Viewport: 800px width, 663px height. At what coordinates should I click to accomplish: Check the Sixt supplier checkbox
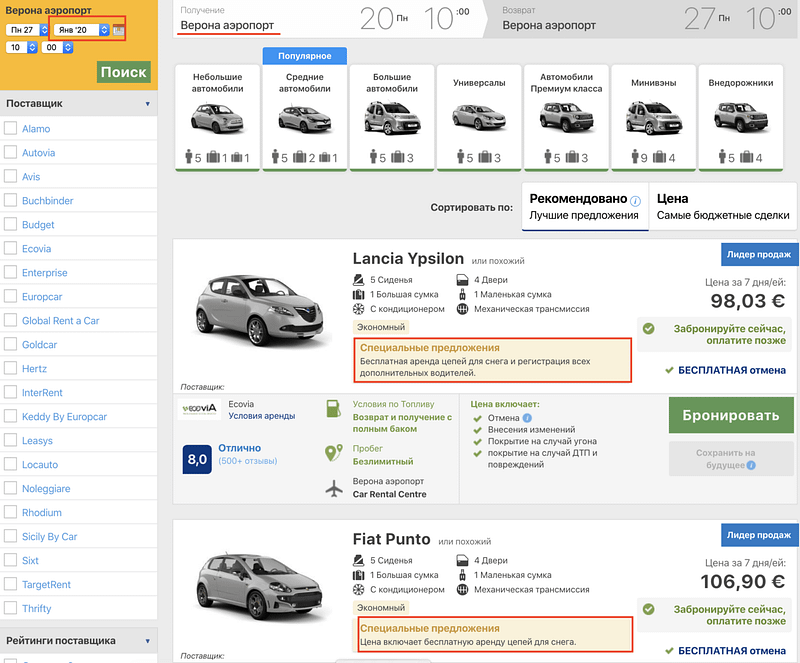(10, 561)
